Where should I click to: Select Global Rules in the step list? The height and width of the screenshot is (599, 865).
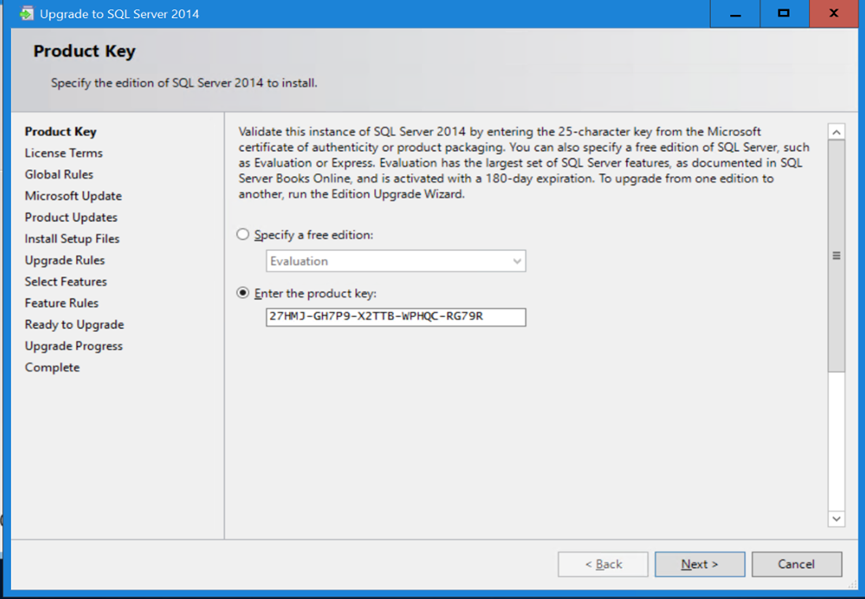click(59, 174)
